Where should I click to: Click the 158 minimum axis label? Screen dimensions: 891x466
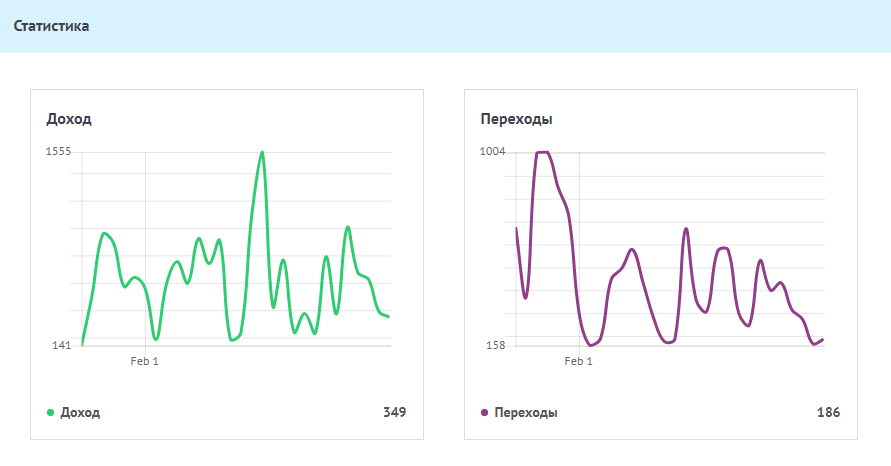[x=494, y=345]
